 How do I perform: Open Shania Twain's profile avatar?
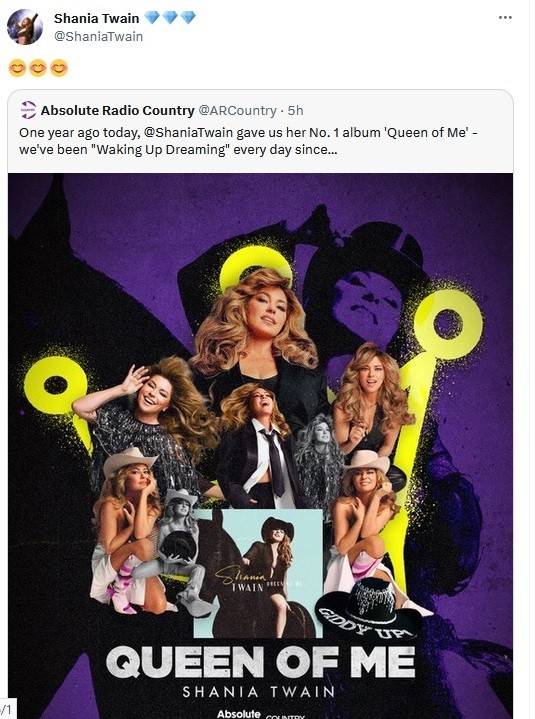tap(25, 27)
